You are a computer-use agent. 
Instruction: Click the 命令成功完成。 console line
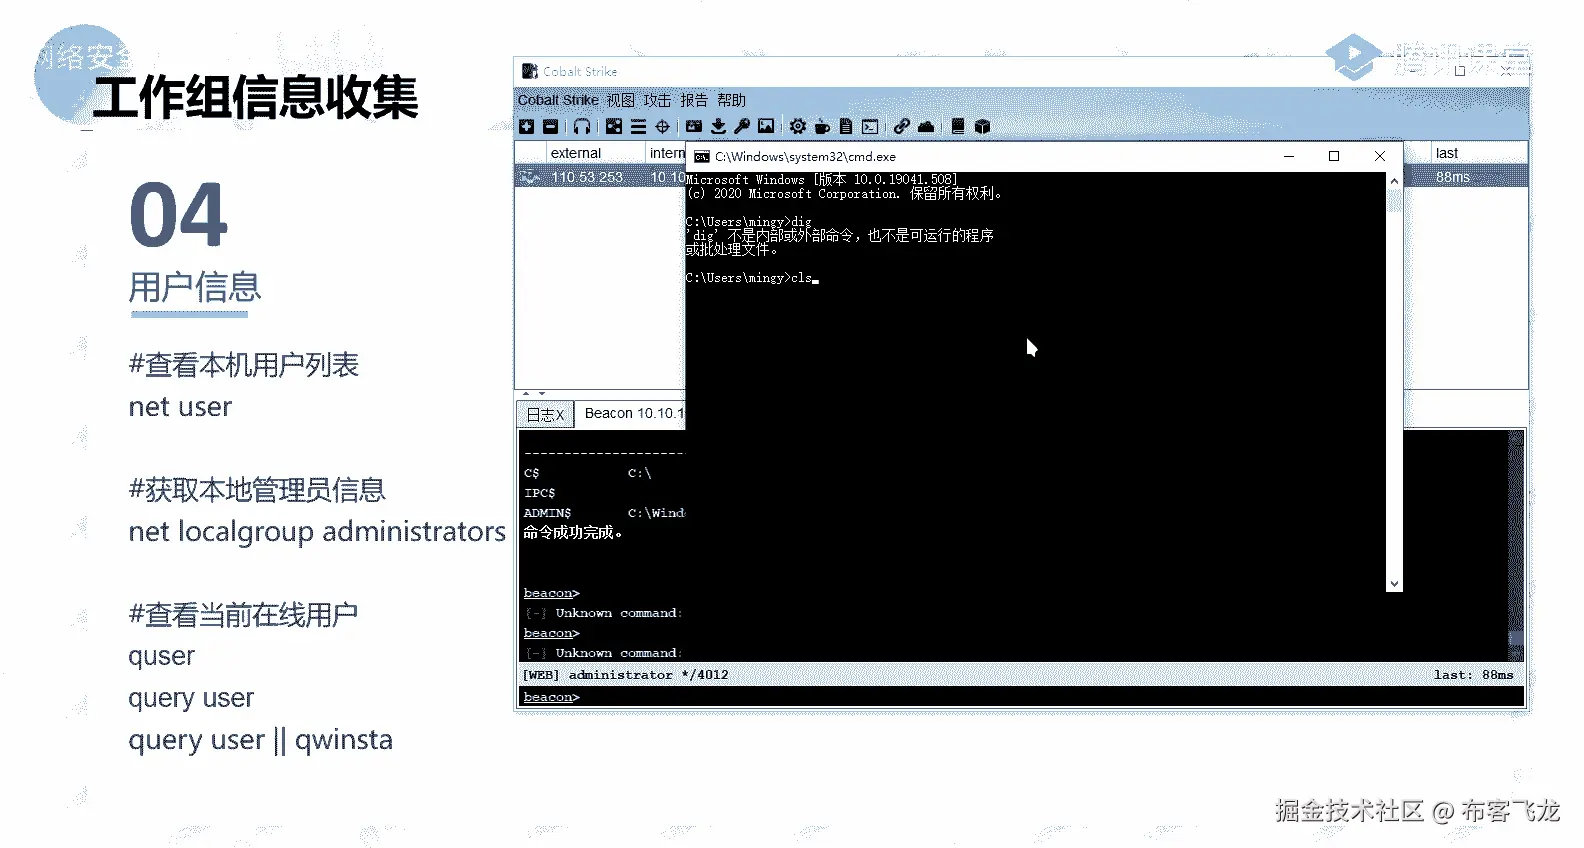click(573, 533)
